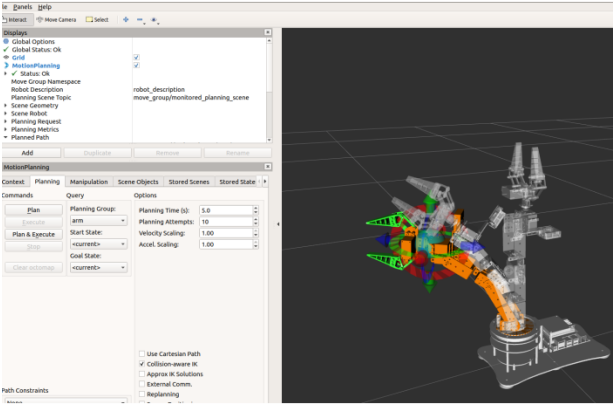This screenshot has height=404, width=613.
Task: Expand the Scene Geometry tree item
Action: tap(6, 103)
